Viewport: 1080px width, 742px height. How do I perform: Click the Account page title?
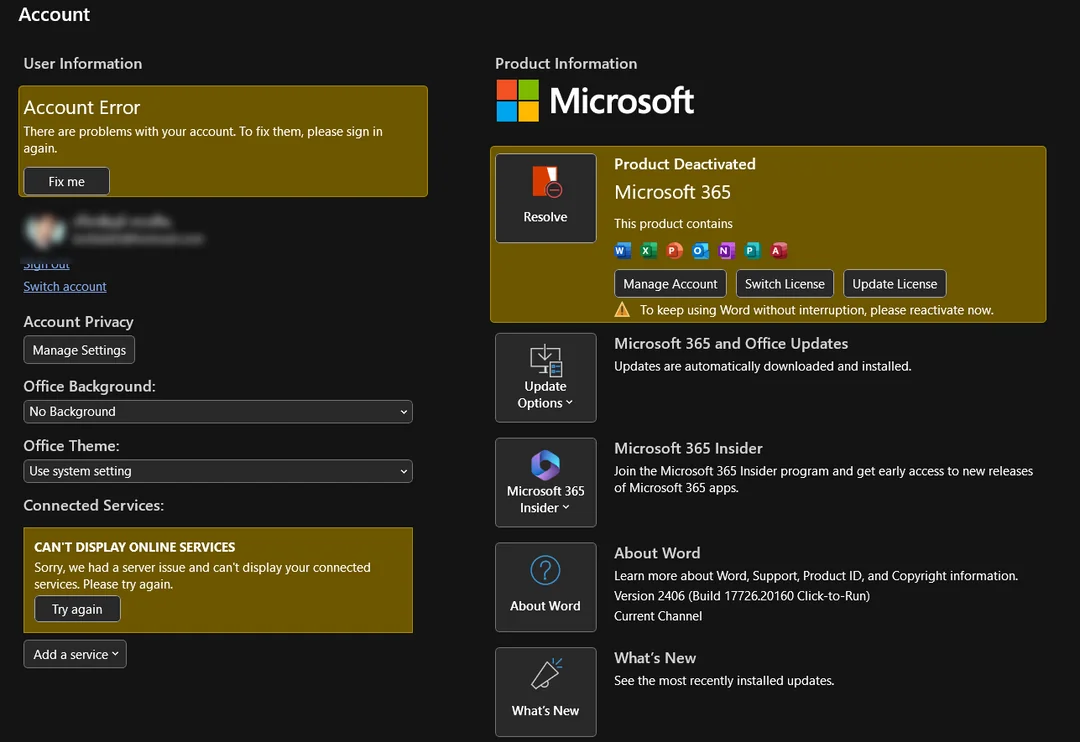coord(54,14)
